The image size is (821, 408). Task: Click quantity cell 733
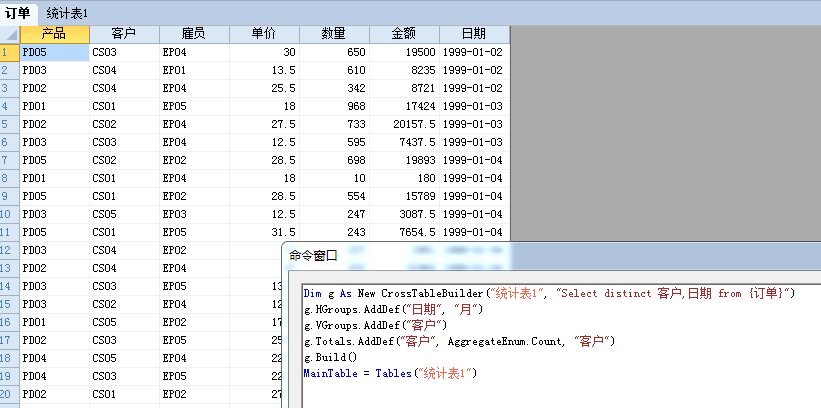click(x=334, y=124)
